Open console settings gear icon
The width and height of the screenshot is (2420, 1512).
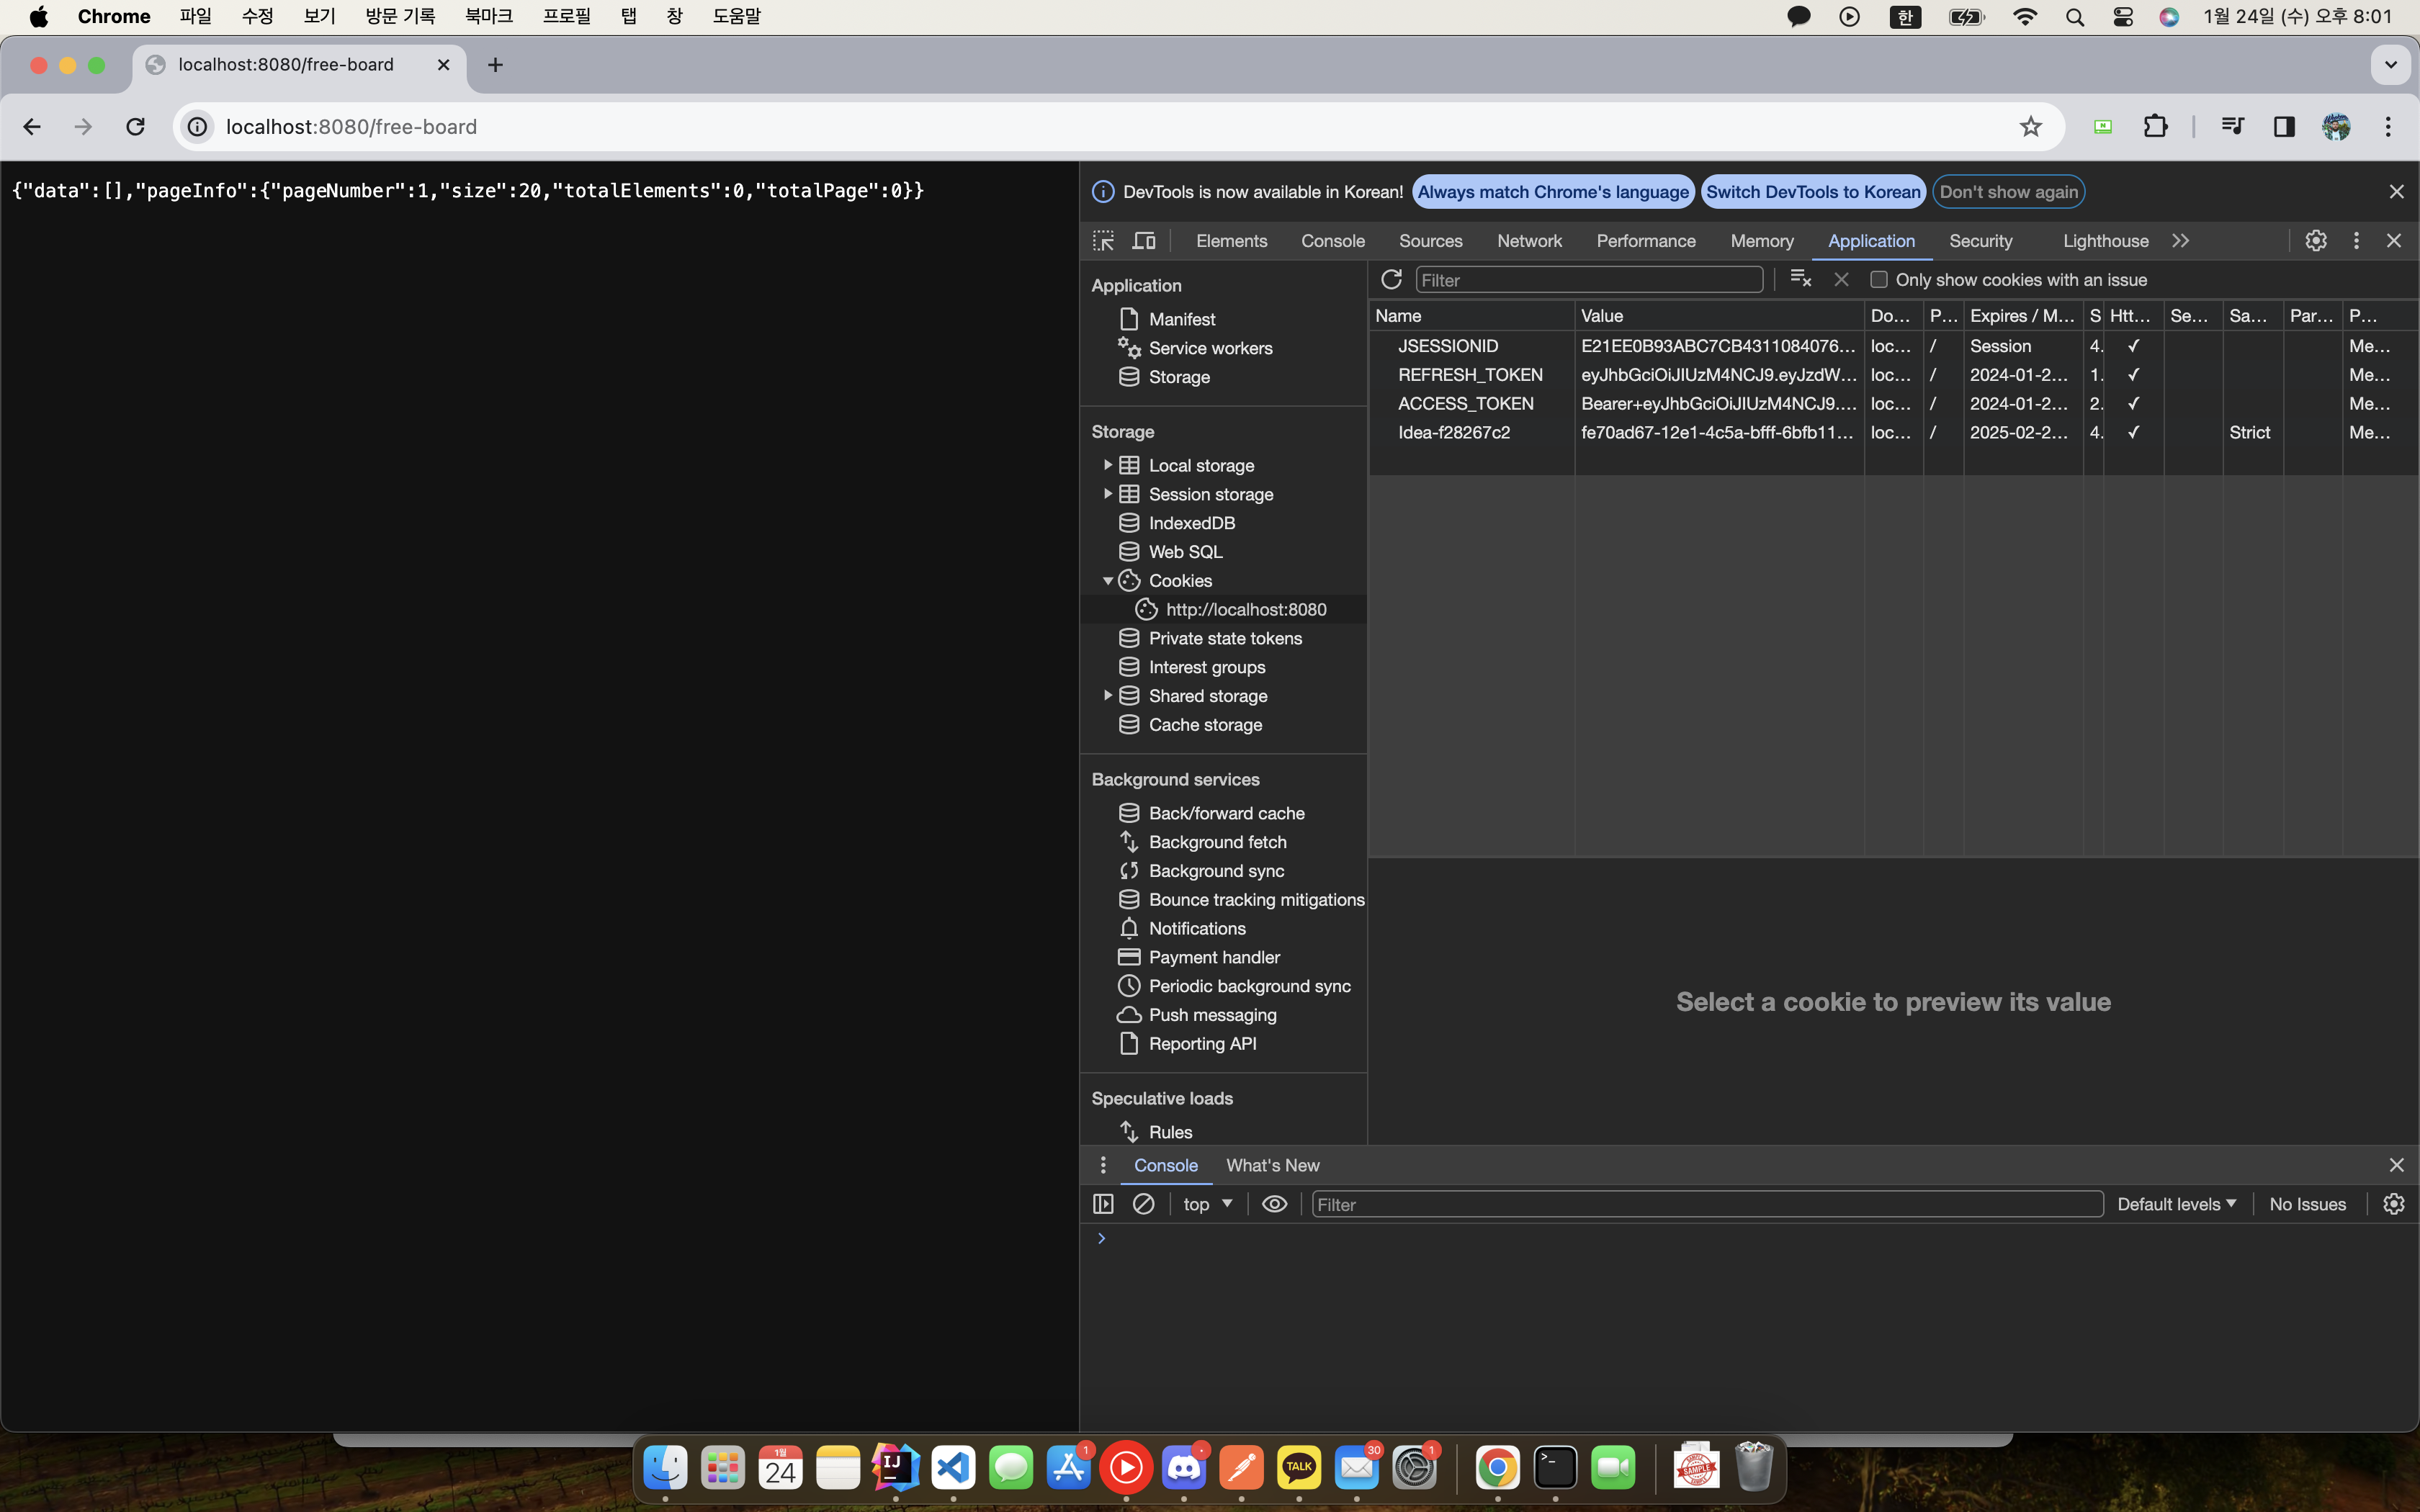tap(2393, 1204)
